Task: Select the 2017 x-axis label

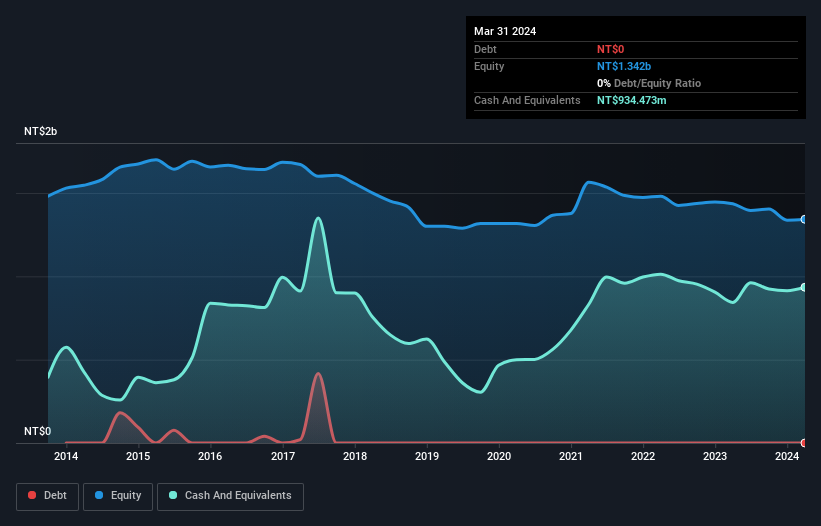Action: pyautogui.click(x=283, y=456)
